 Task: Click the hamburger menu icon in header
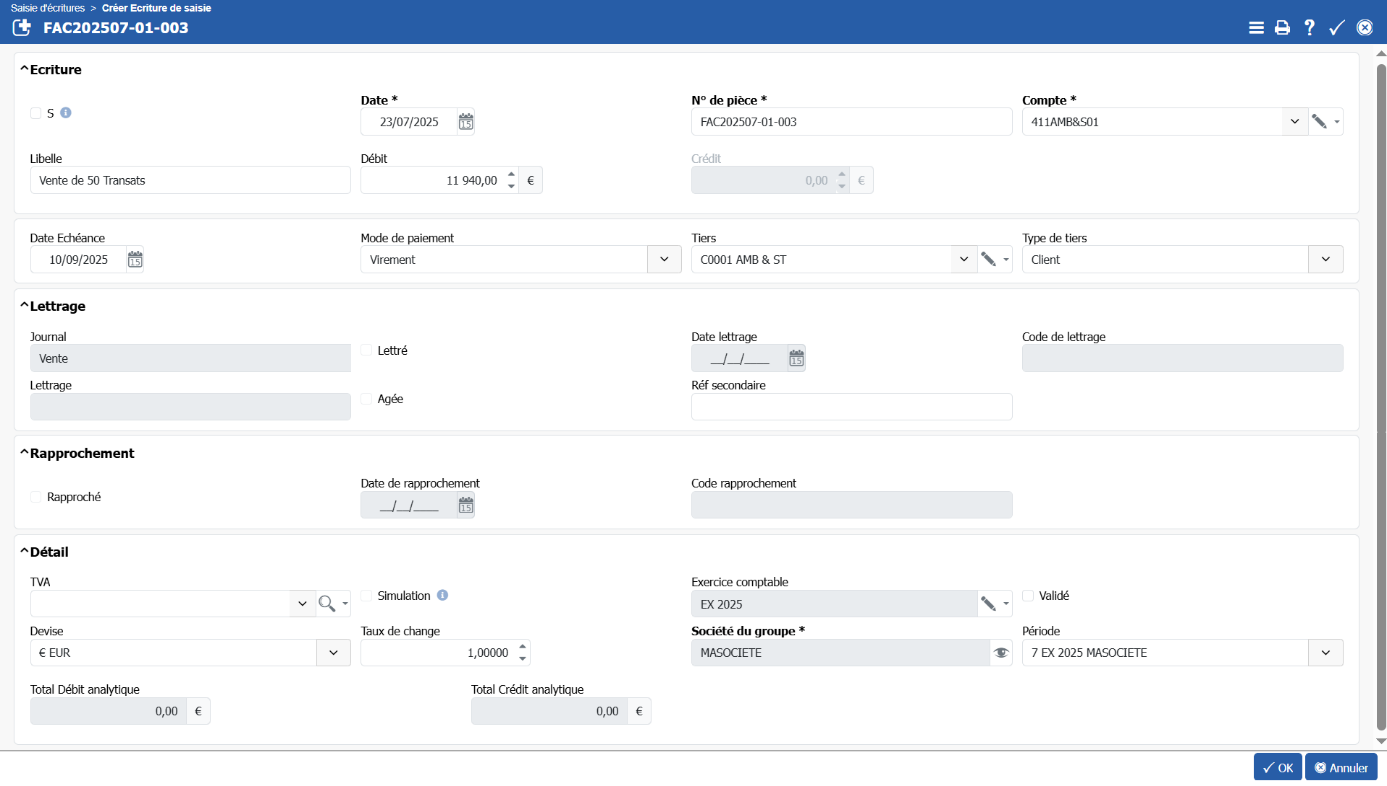coord(1256,28)
